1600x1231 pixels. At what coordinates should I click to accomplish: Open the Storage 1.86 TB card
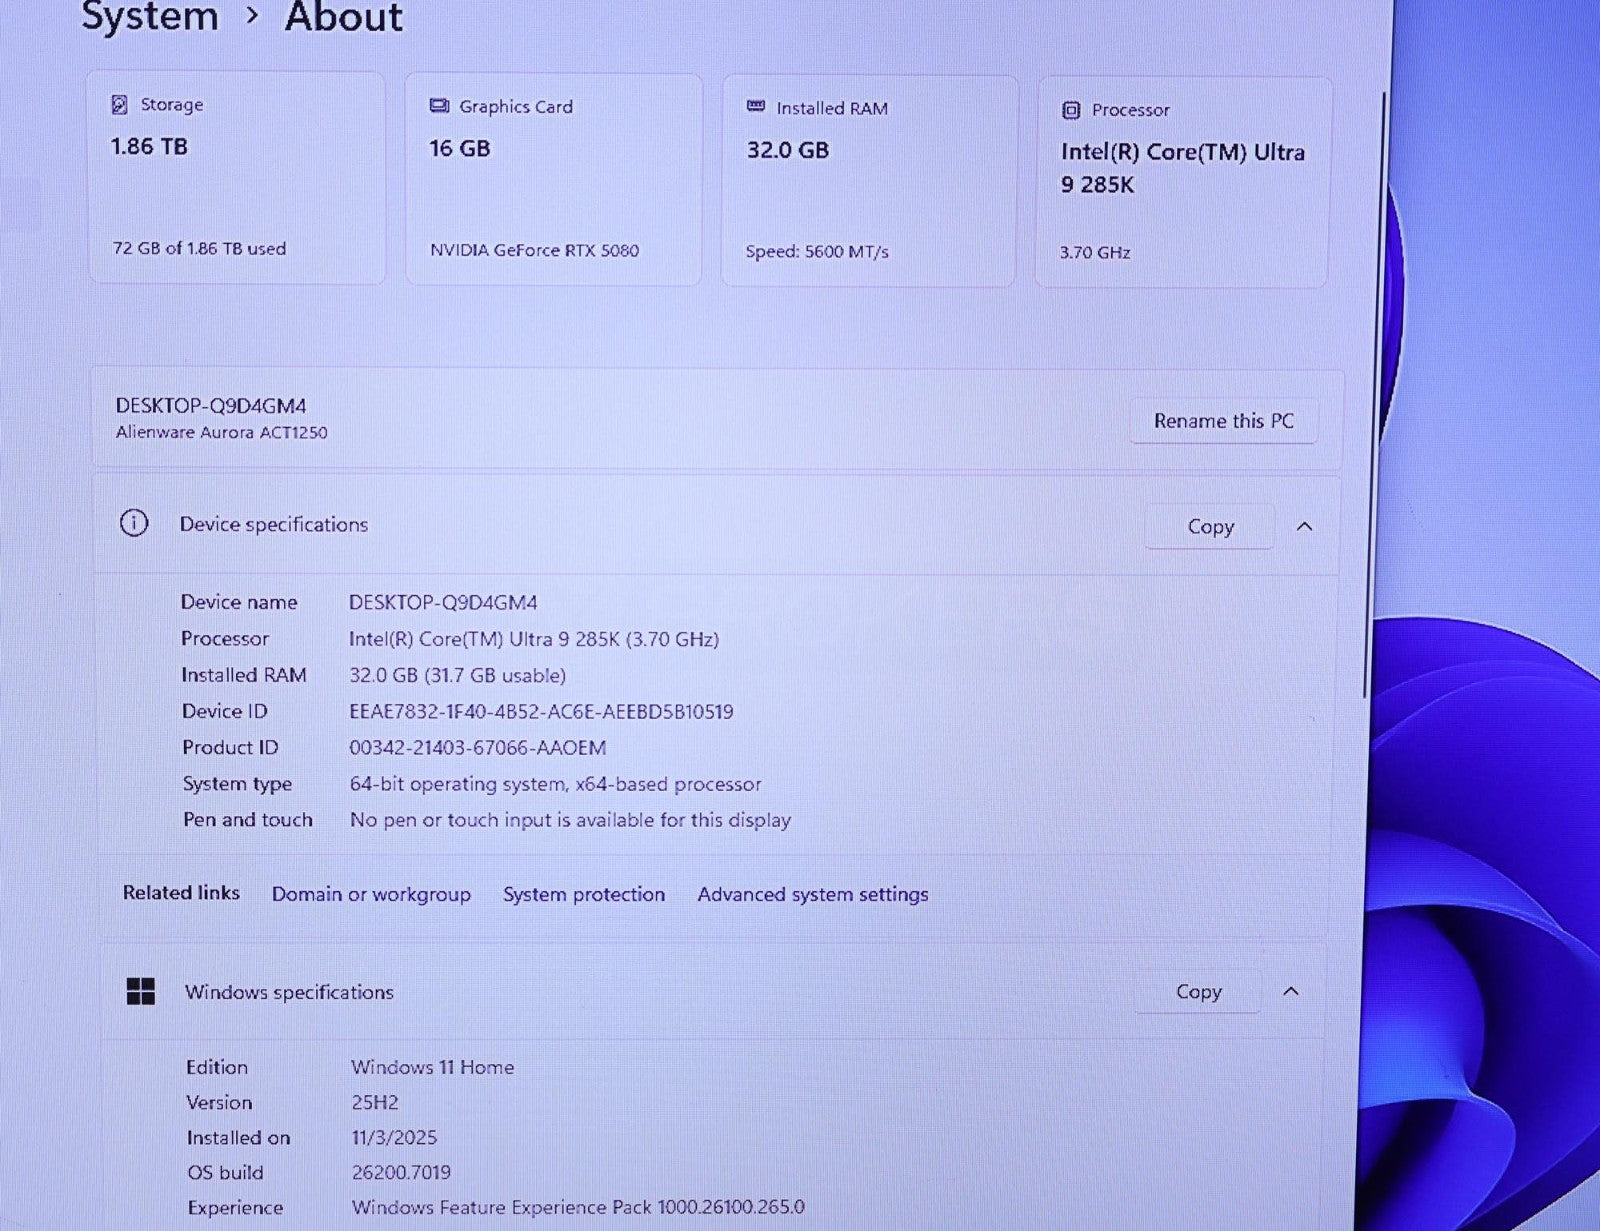pos(237,178)
